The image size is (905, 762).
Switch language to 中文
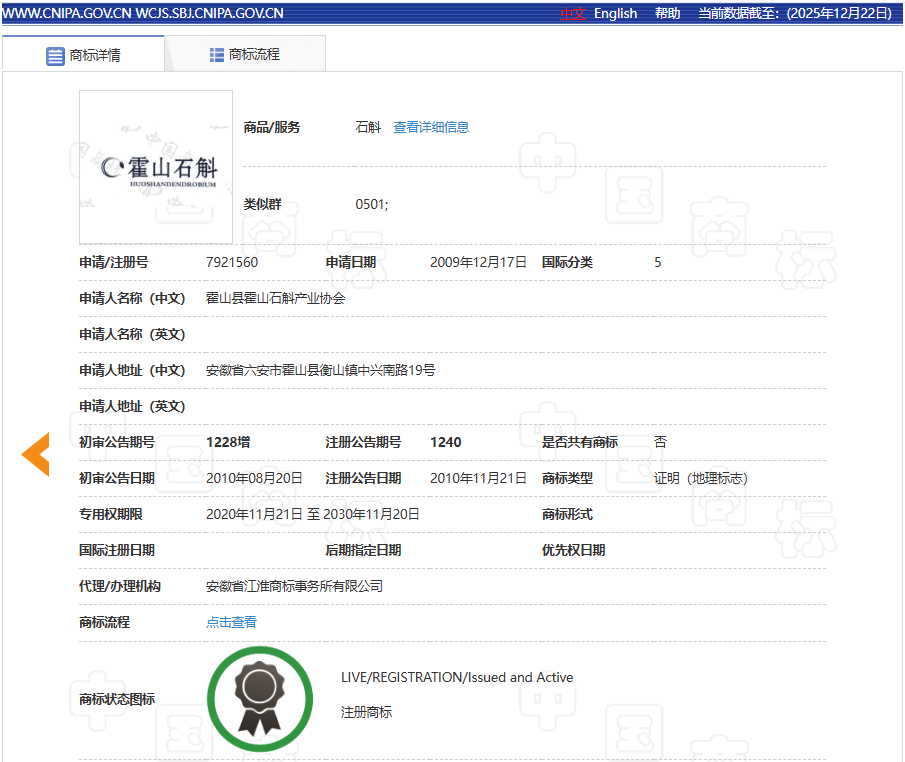573,13
